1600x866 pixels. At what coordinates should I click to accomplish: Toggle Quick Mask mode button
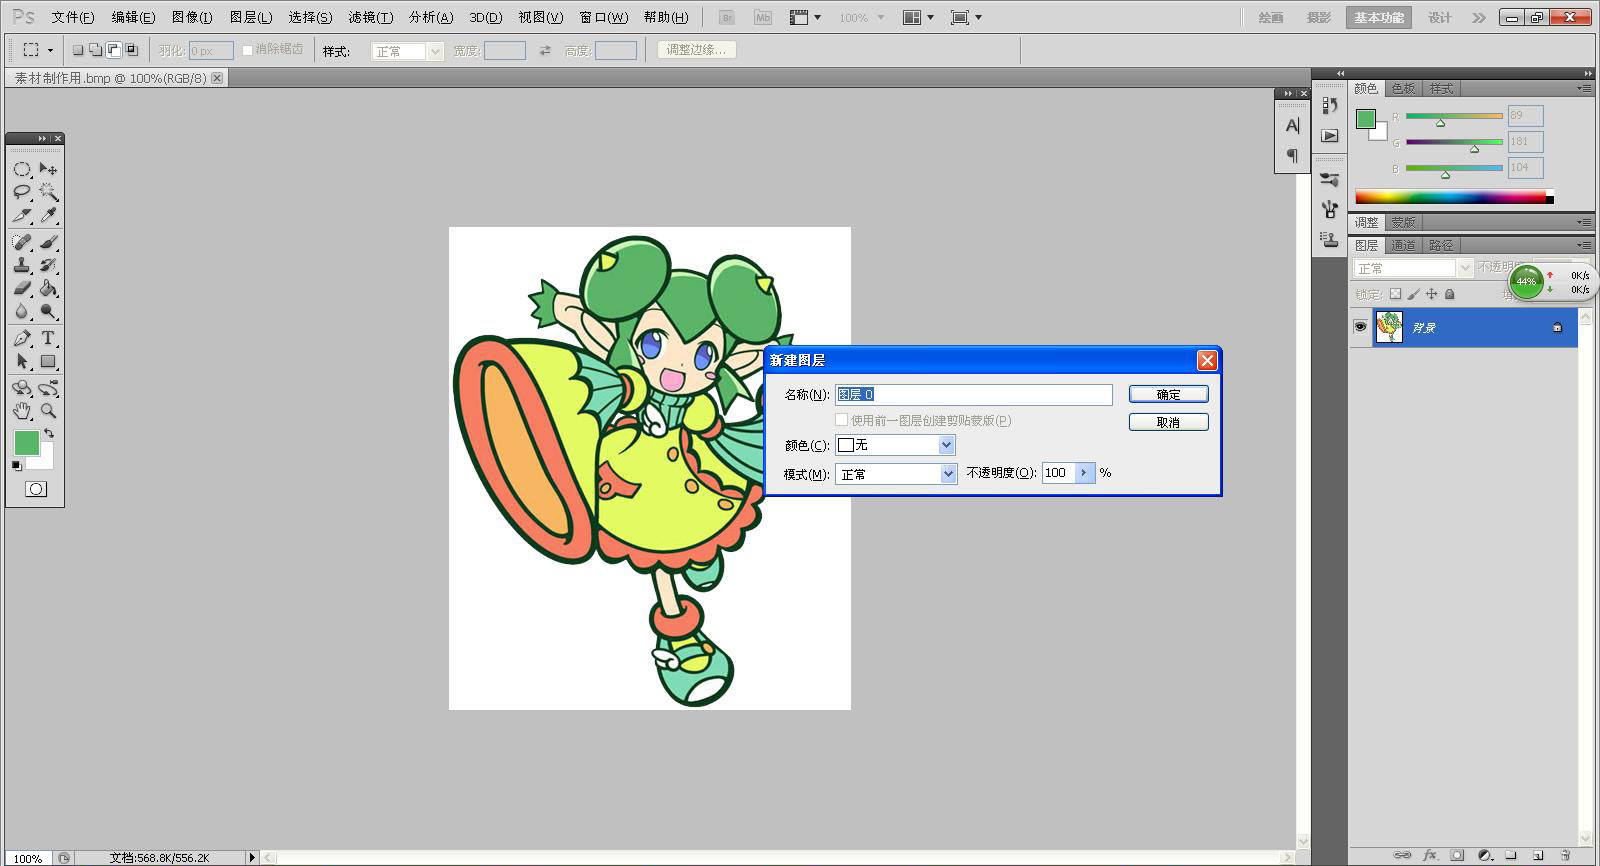pos(36,489)
